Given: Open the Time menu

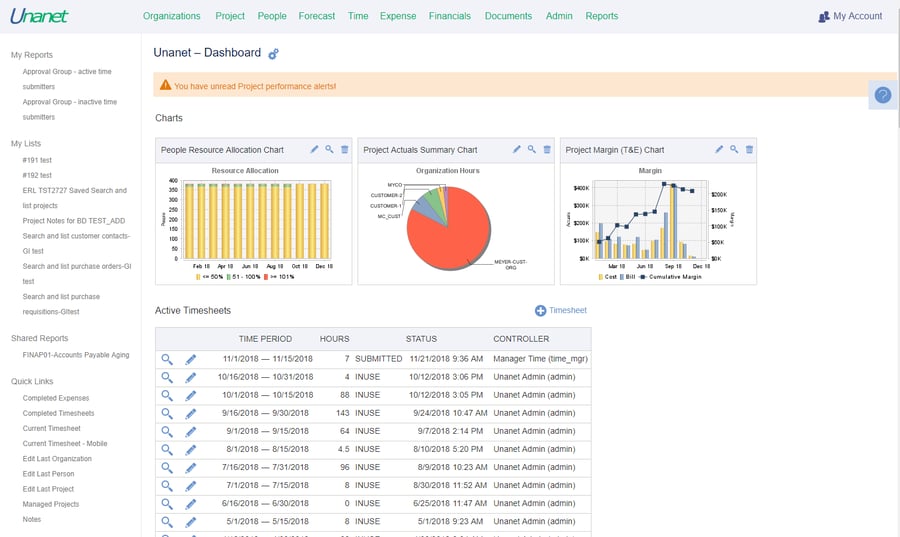Looking at the screenshot, I should [358, 16].
